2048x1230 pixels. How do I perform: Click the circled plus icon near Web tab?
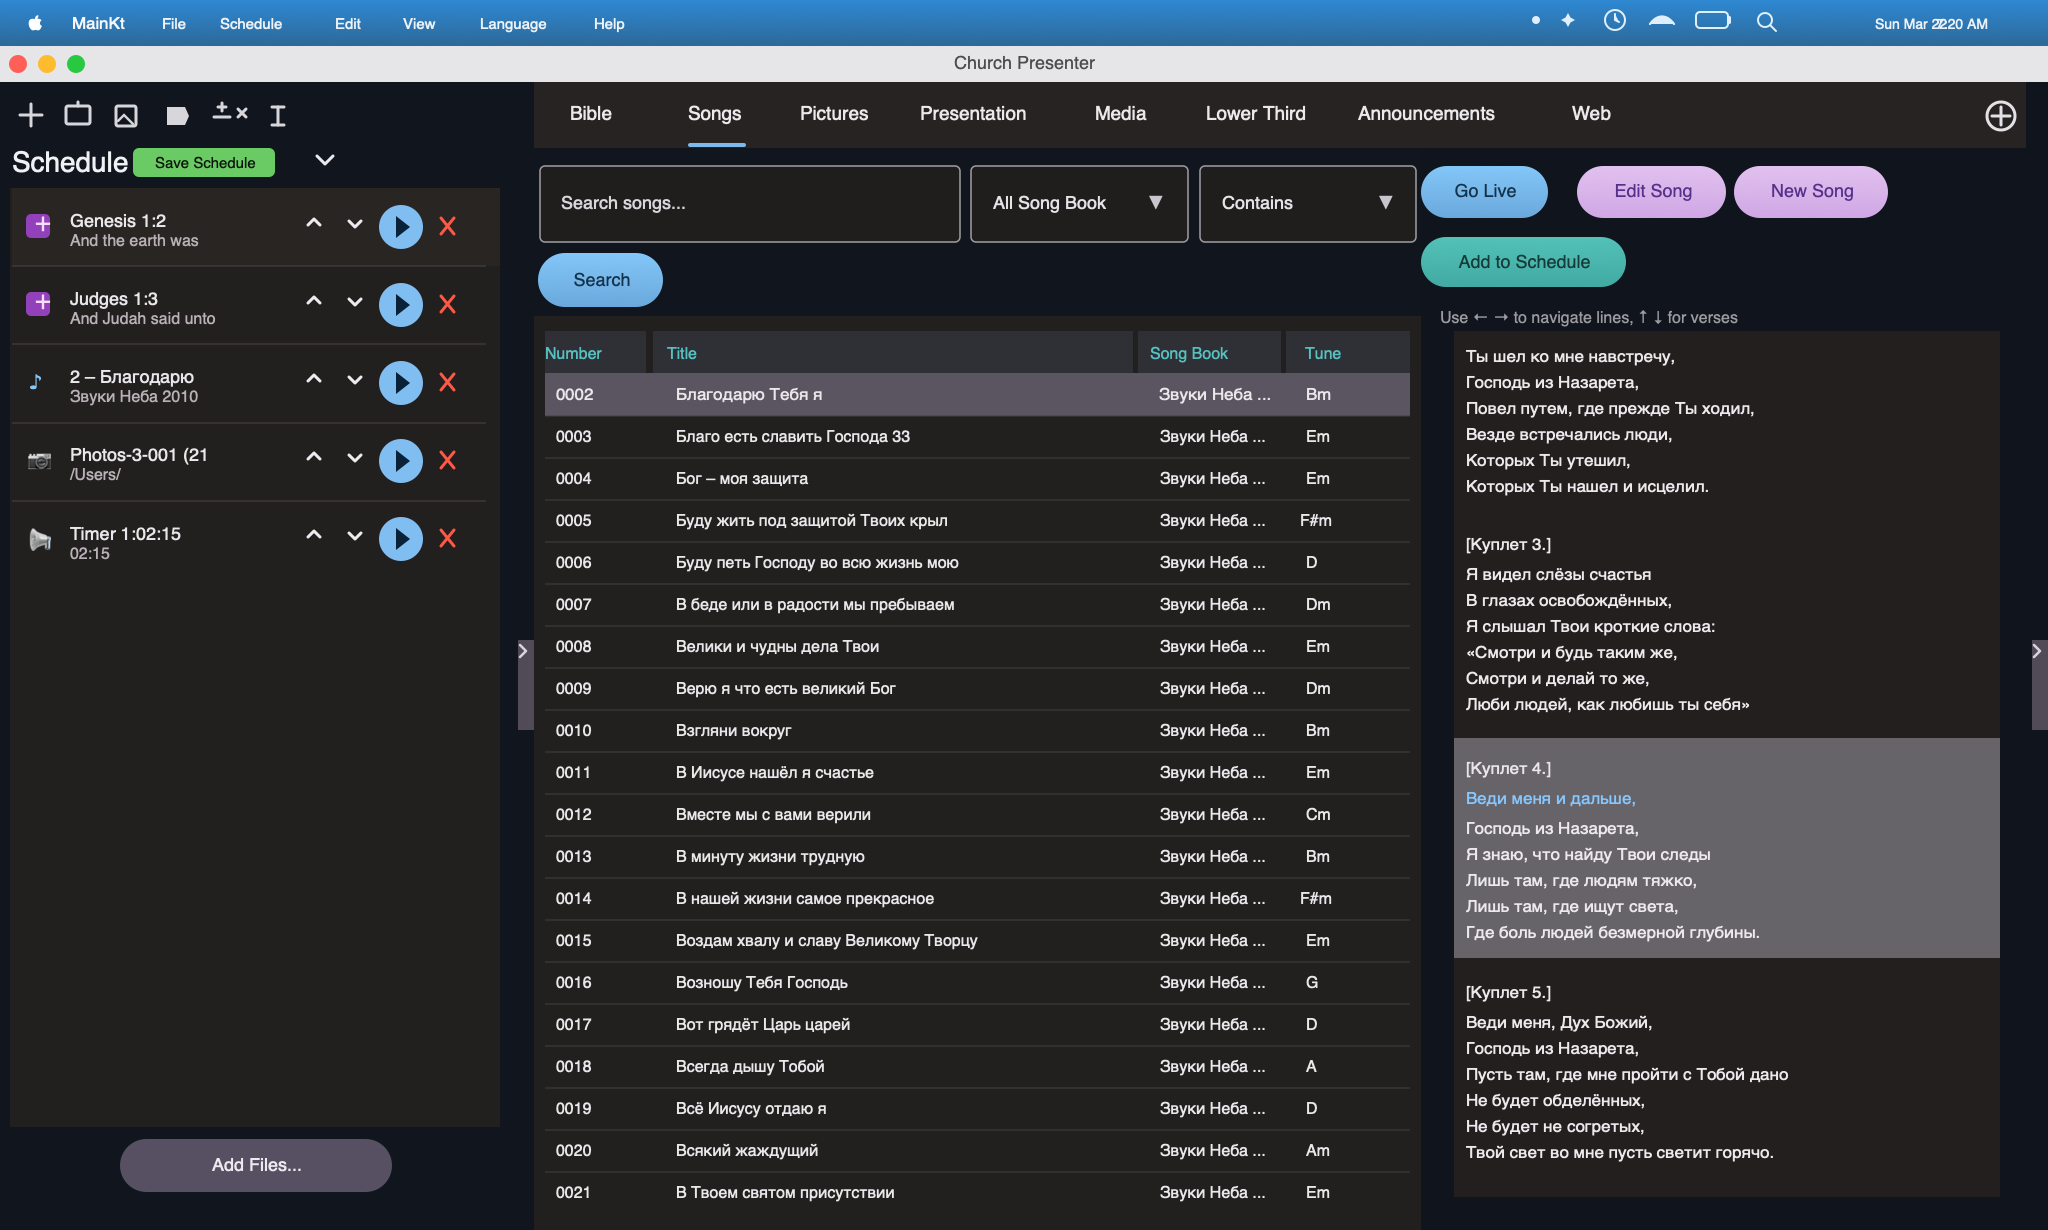(2001, 114)
